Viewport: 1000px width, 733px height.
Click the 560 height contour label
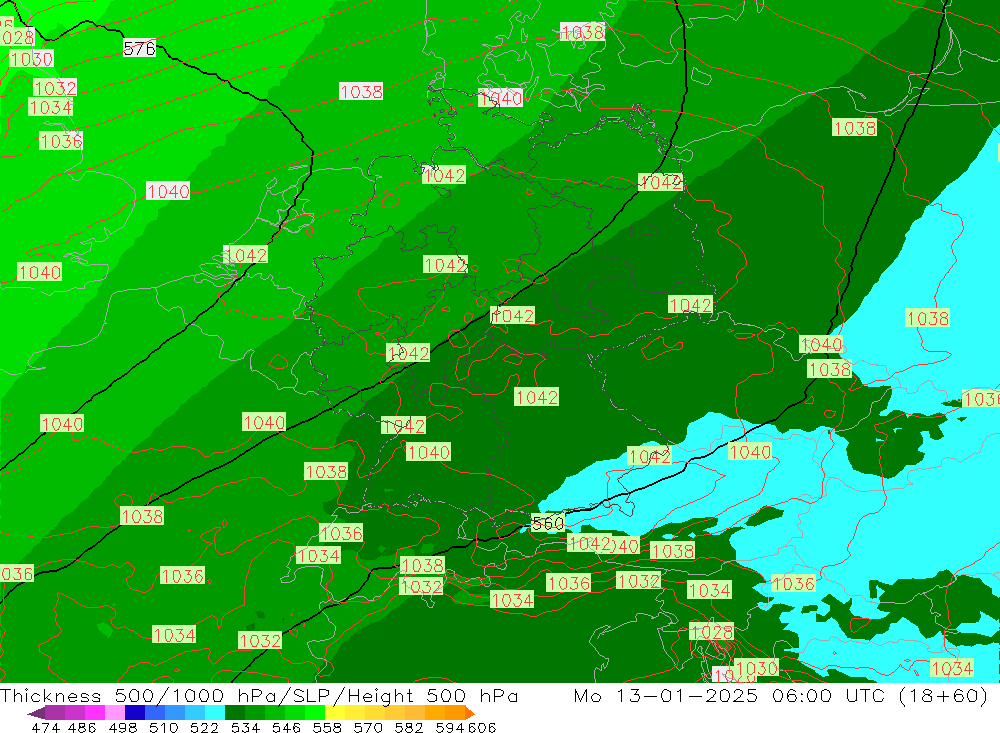pyautogui.click(x=547, y=523)
